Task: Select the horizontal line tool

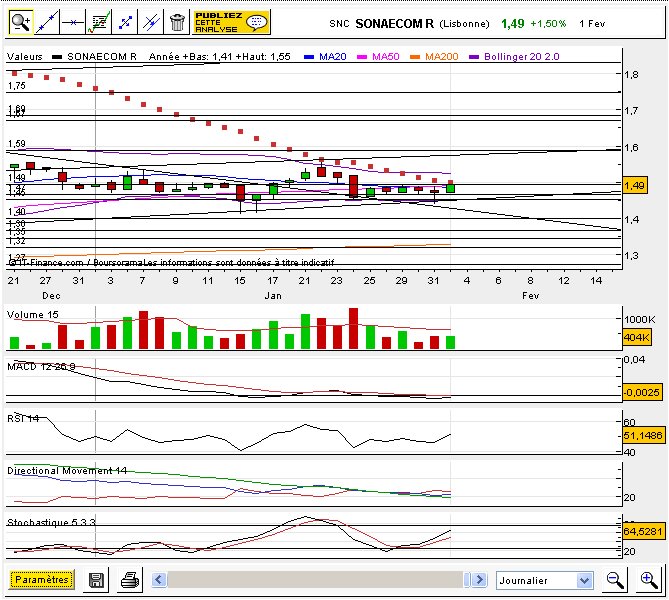Action: pos(73,22)
